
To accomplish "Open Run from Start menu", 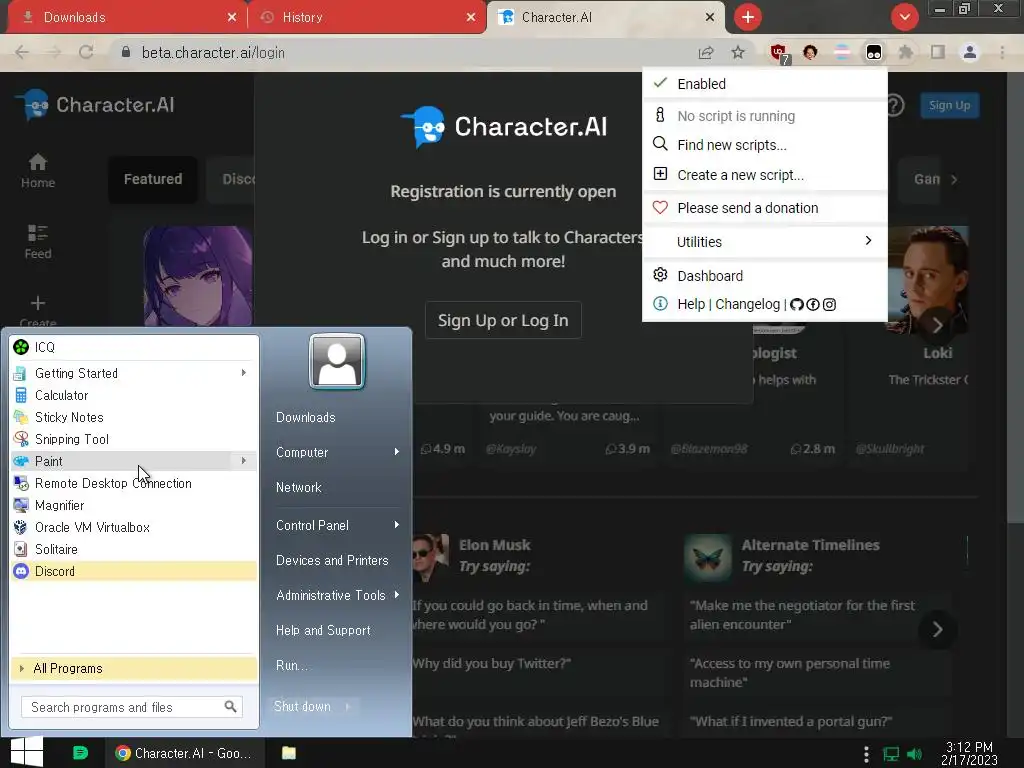I will [x=292, y=665].
